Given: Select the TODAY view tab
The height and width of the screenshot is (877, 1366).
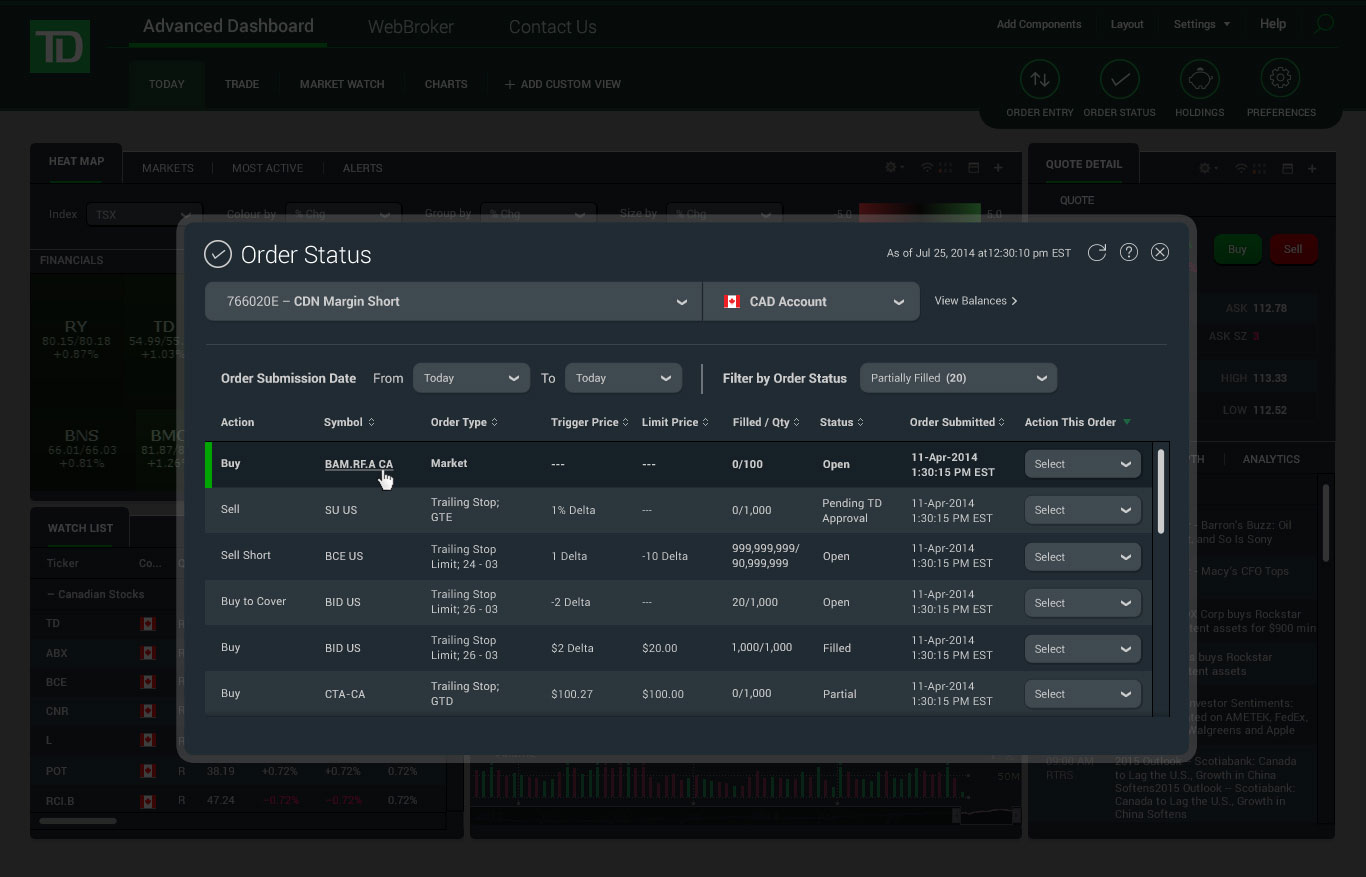Looking at the screenshot, I should pyautogui.click(x=167, y=84).
